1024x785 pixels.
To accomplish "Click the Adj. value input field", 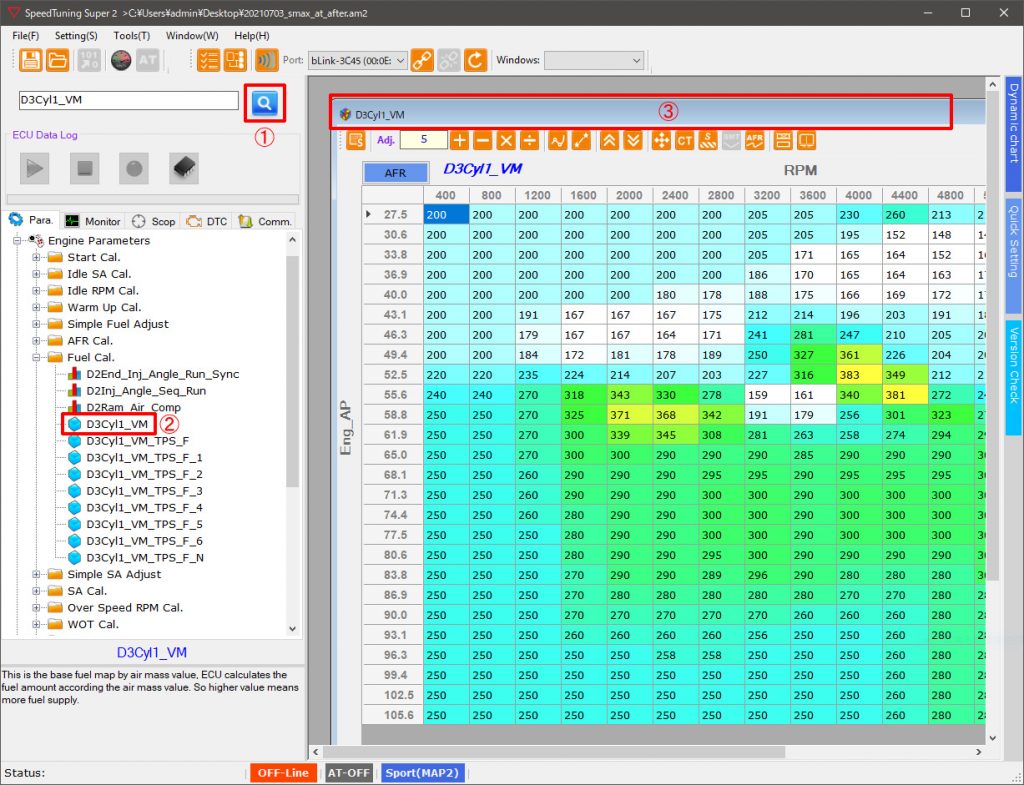I will tap(423, 140).
